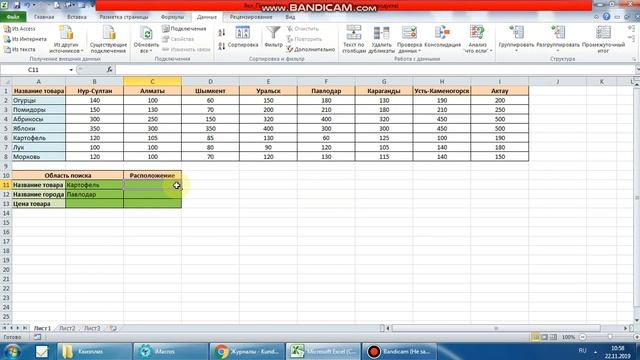Click cell B11 containing 'Картофель'
The width and height of the screenshot is (640, 360).
(x=94, y=185)
